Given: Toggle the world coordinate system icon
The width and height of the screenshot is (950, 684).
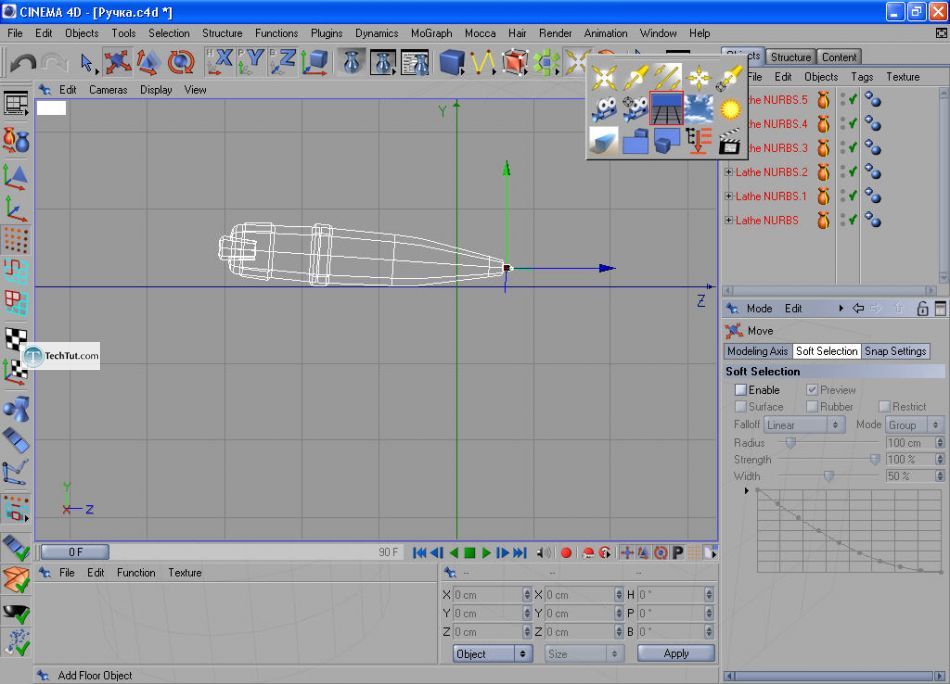Looking at the screenshot, I should [314, 62].
